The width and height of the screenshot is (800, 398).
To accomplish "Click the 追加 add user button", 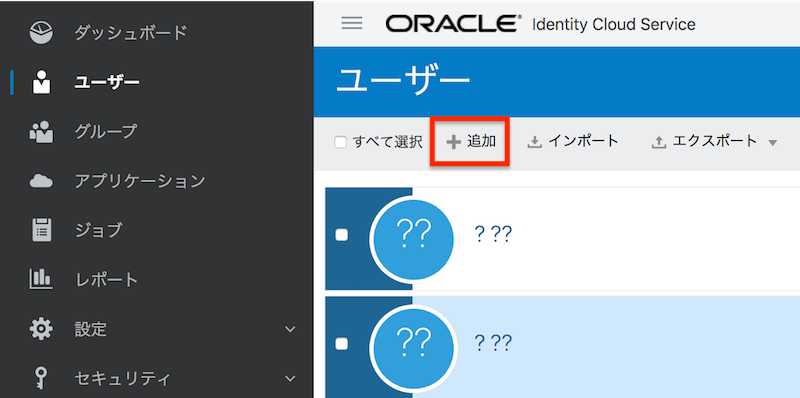I will pos(470,142).
